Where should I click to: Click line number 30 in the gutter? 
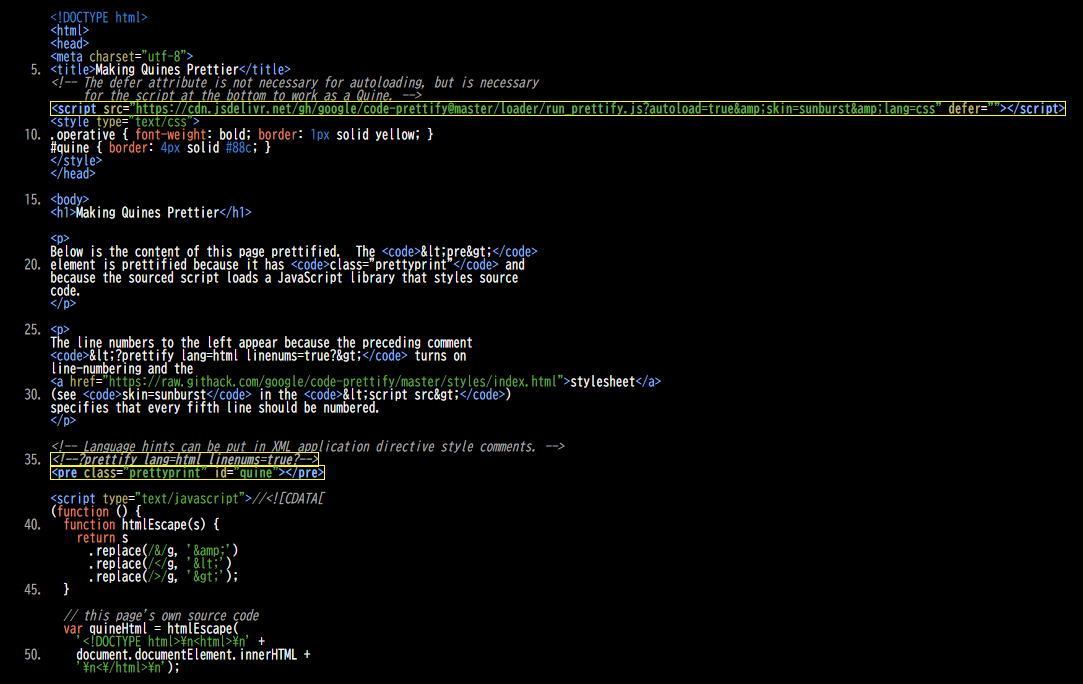click(x=32, y=395)
